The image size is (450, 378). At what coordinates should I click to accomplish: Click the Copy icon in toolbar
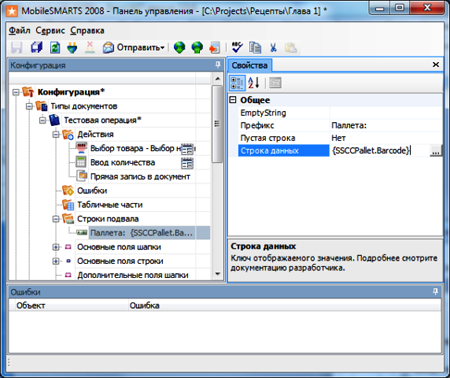point(255,48)
